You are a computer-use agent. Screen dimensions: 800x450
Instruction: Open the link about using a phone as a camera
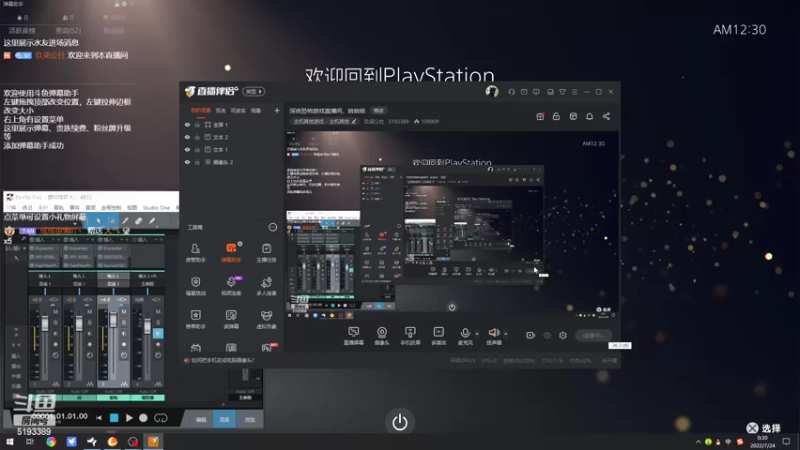coord(222,360)
